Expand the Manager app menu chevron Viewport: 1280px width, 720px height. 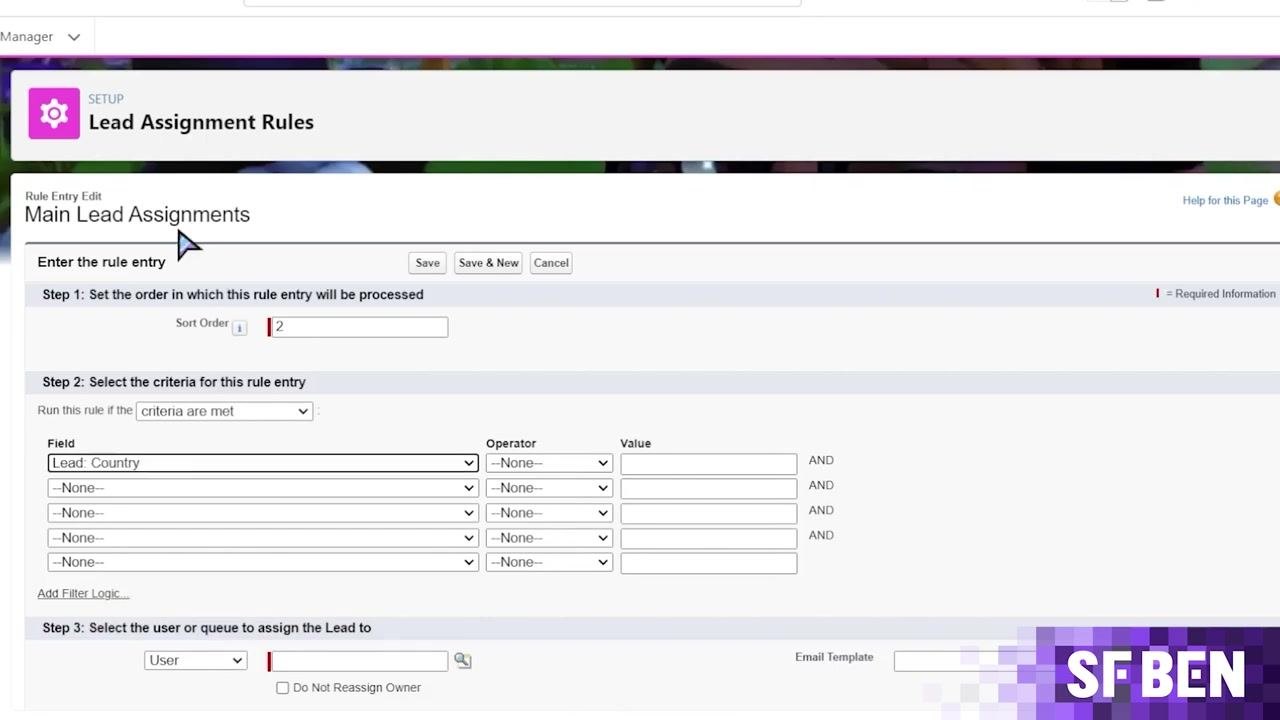tap(73, 37)
